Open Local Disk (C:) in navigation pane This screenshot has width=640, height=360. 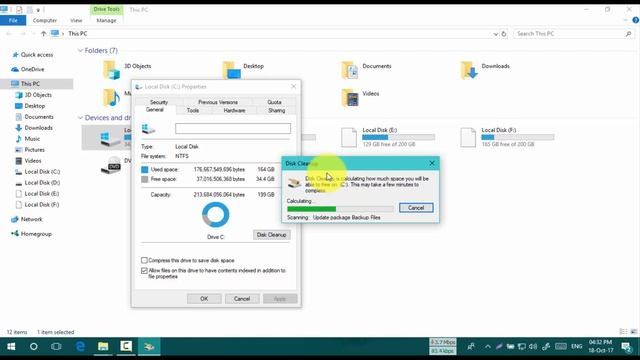point(42,172)
